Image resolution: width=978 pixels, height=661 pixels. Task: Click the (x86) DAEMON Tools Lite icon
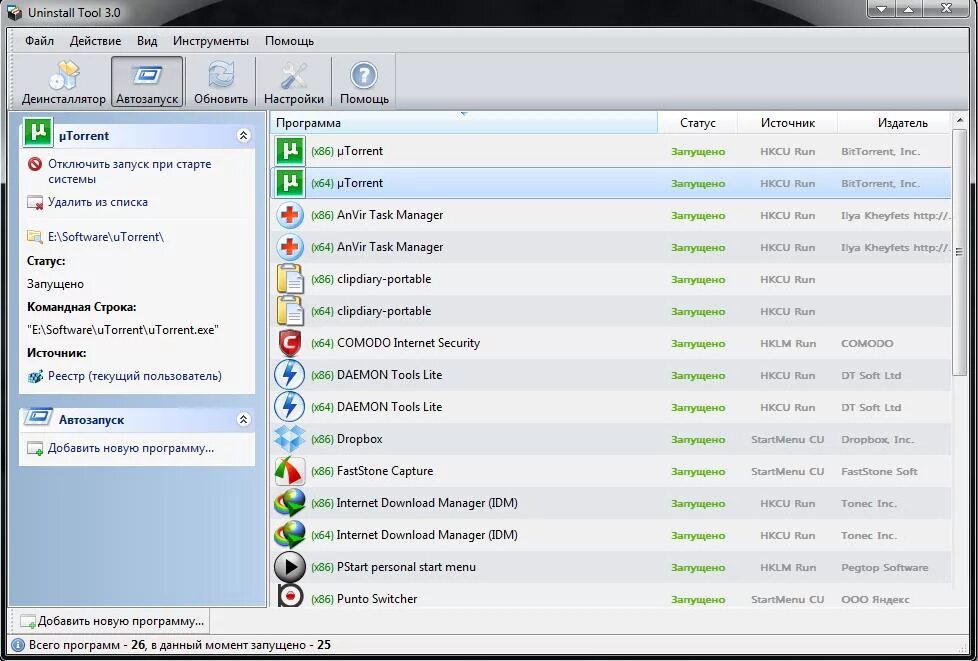pos(290,375)
